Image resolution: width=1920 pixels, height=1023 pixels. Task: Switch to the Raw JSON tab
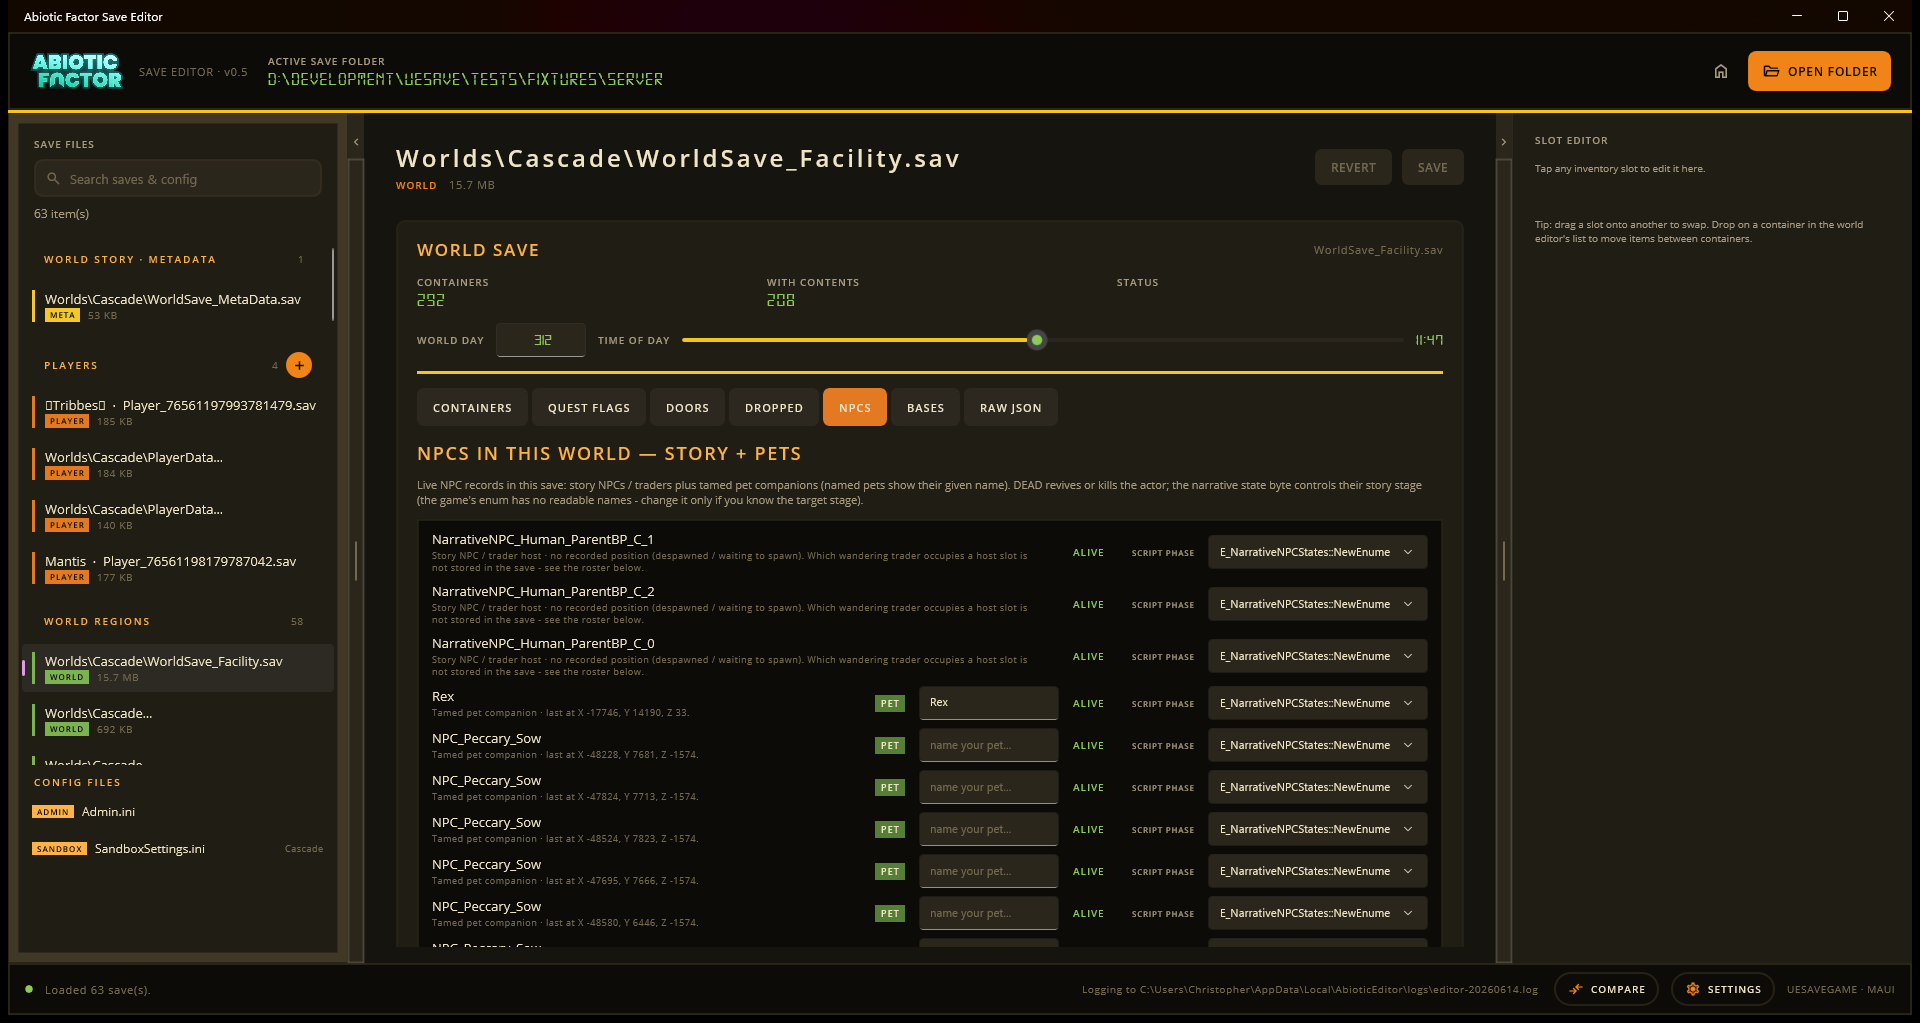[1010, 407]
